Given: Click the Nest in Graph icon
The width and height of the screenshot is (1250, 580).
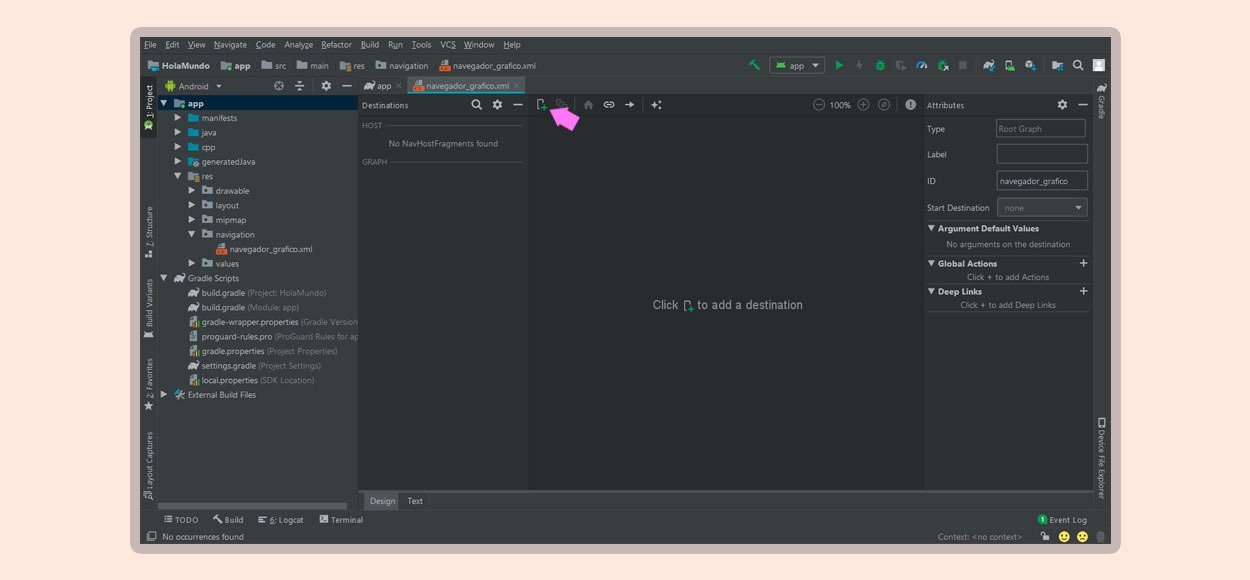Looking at the screenshot, I should point(562,105).
